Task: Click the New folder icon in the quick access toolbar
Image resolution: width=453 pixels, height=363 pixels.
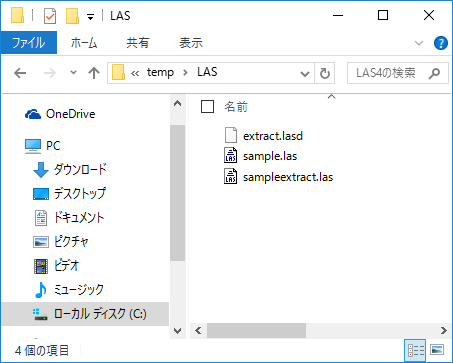Action: click(72, 16)
